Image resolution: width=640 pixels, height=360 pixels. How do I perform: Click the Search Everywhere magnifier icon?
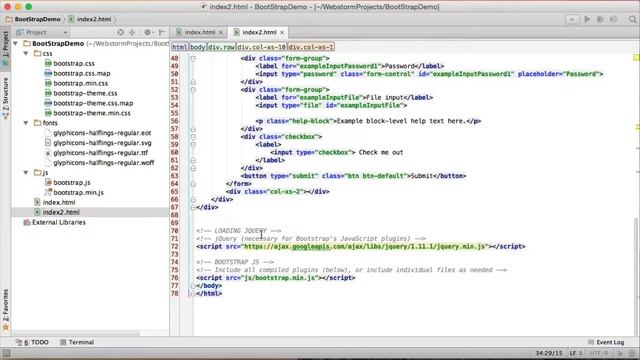click(633, 19)
